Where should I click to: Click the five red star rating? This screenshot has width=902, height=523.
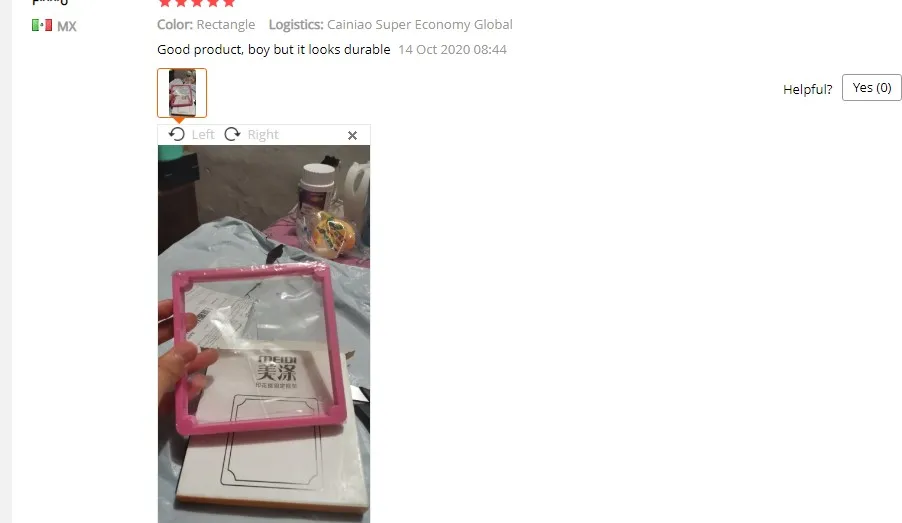click(x=197, y=3)
